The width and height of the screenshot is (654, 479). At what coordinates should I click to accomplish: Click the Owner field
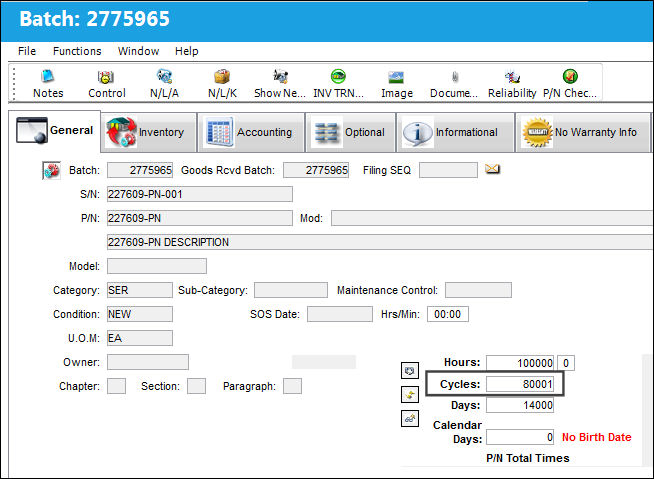148,362
